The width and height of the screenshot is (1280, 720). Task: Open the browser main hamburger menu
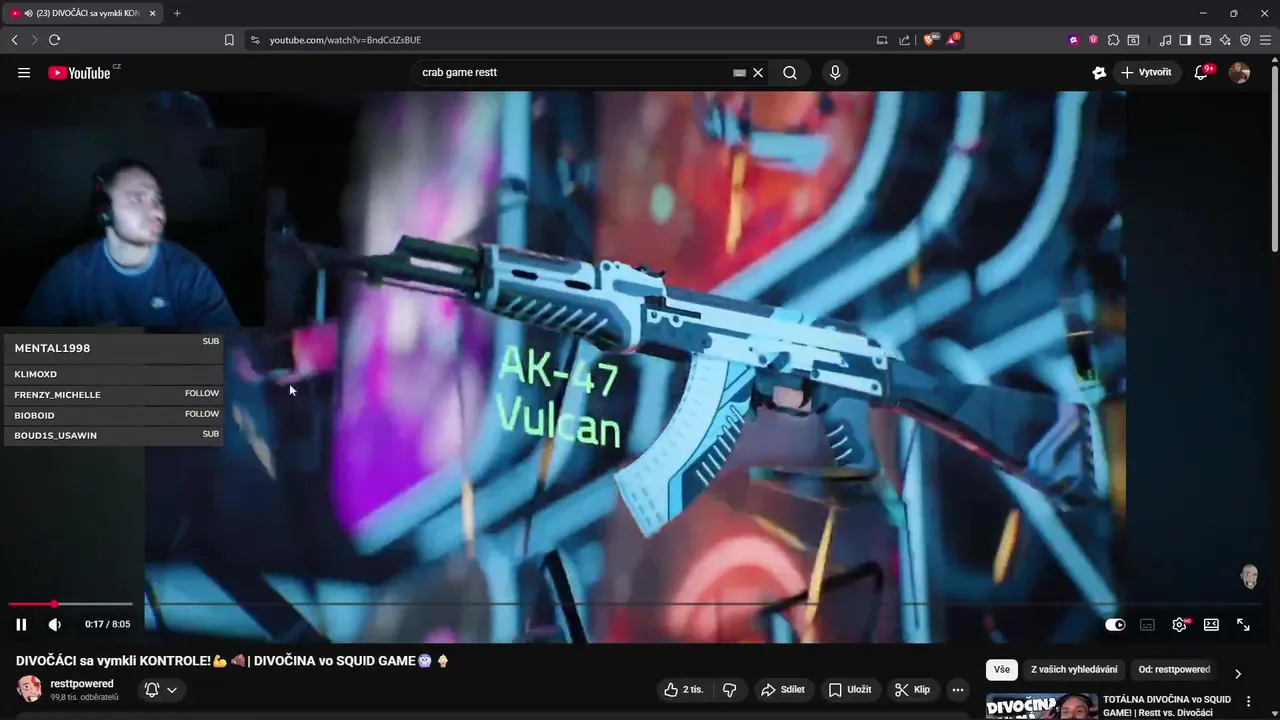(1265, 40)
